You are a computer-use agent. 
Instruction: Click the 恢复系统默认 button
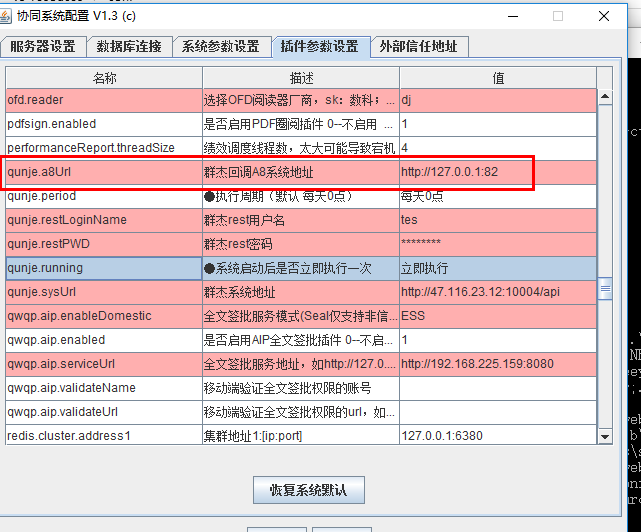click(x=309, y=489)
